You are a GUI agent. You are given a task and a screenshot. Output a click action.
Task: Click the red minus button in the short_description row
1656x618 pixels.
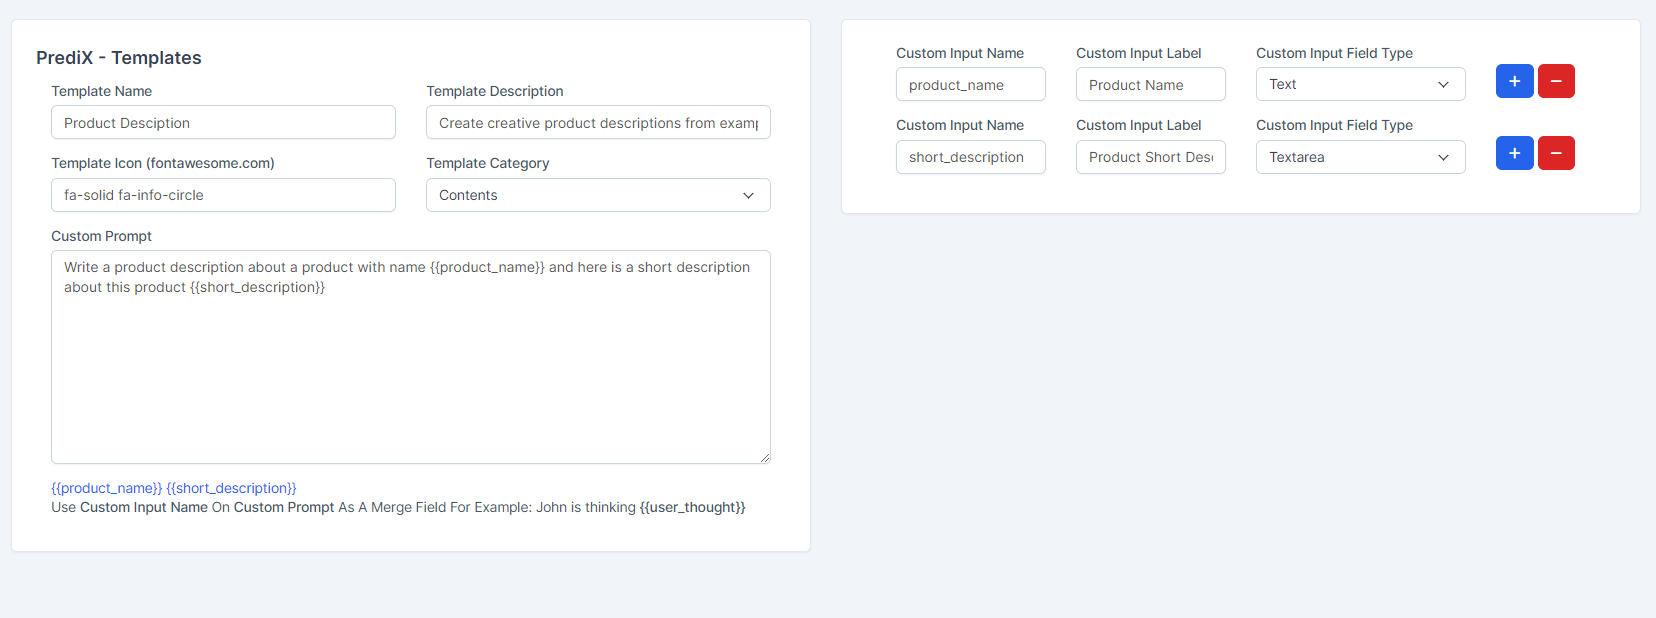(x=1556, y=153)
